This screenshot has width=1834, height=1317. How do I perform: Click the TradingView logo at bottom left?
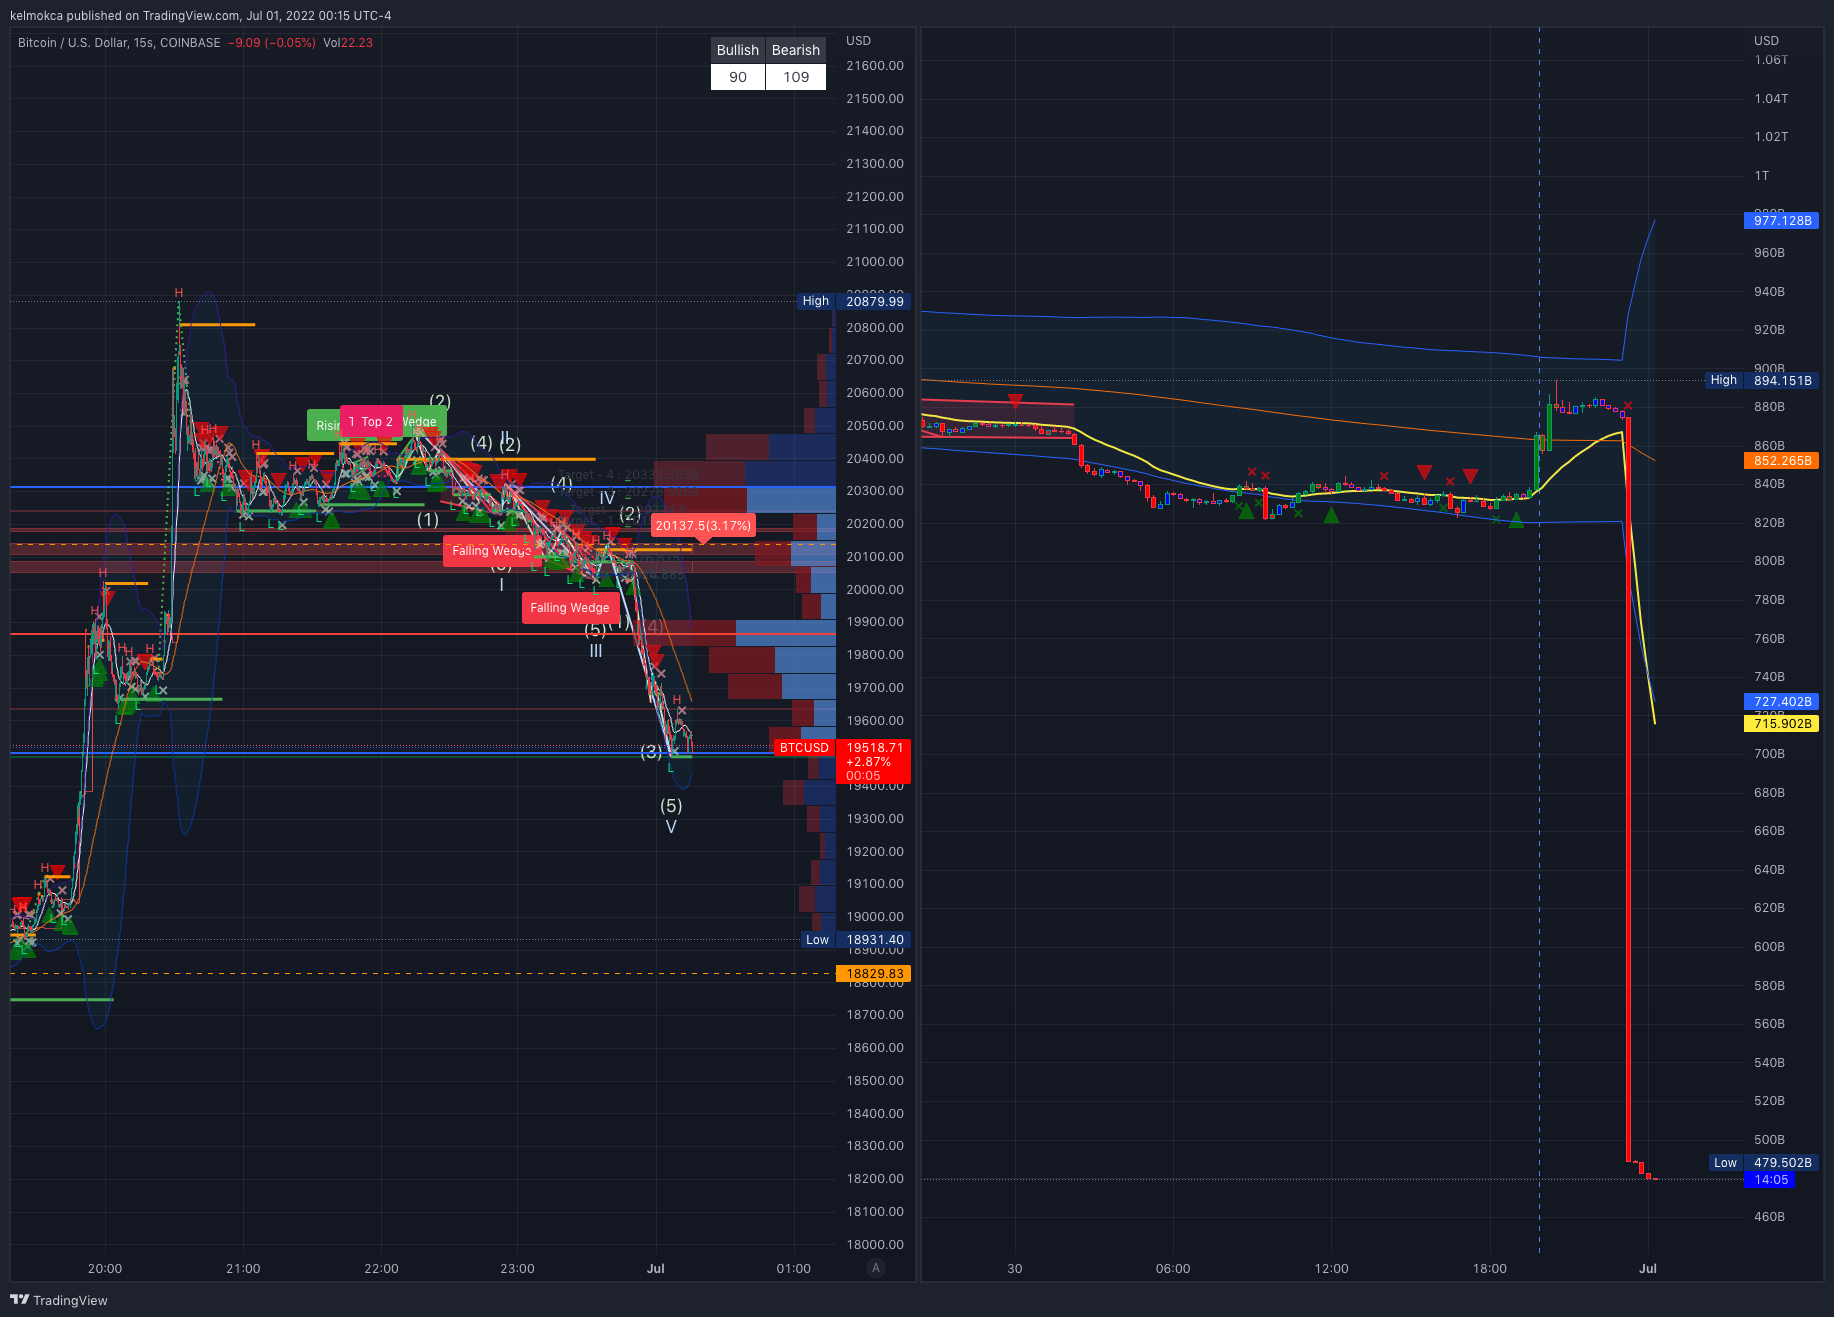[x=59, y=1300]
